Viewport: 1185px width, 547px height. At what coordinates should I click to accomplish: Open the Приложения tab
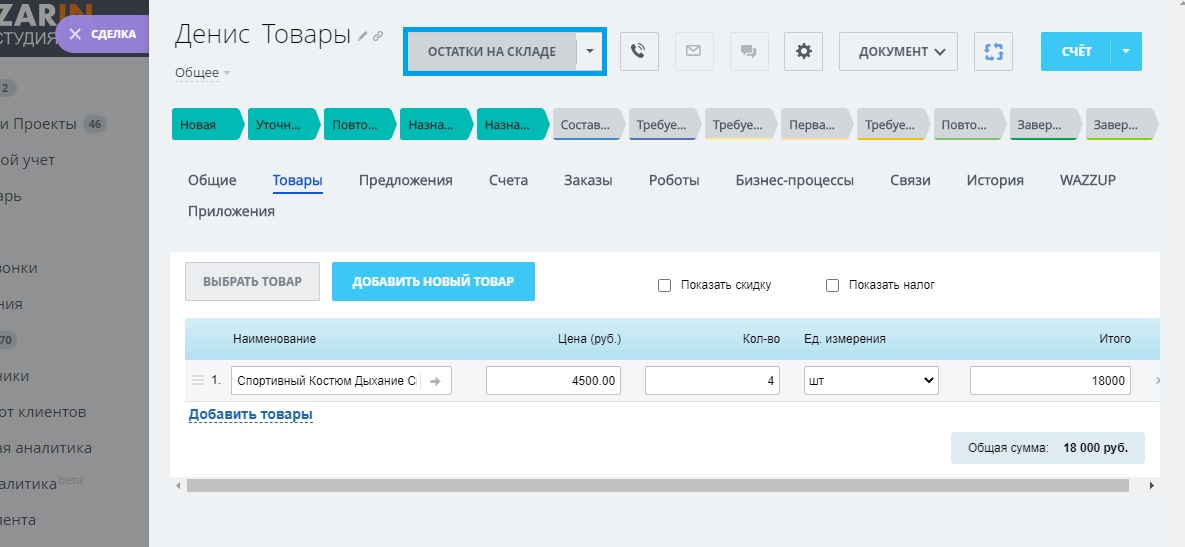pyautogui.click(x=231, y=212)
